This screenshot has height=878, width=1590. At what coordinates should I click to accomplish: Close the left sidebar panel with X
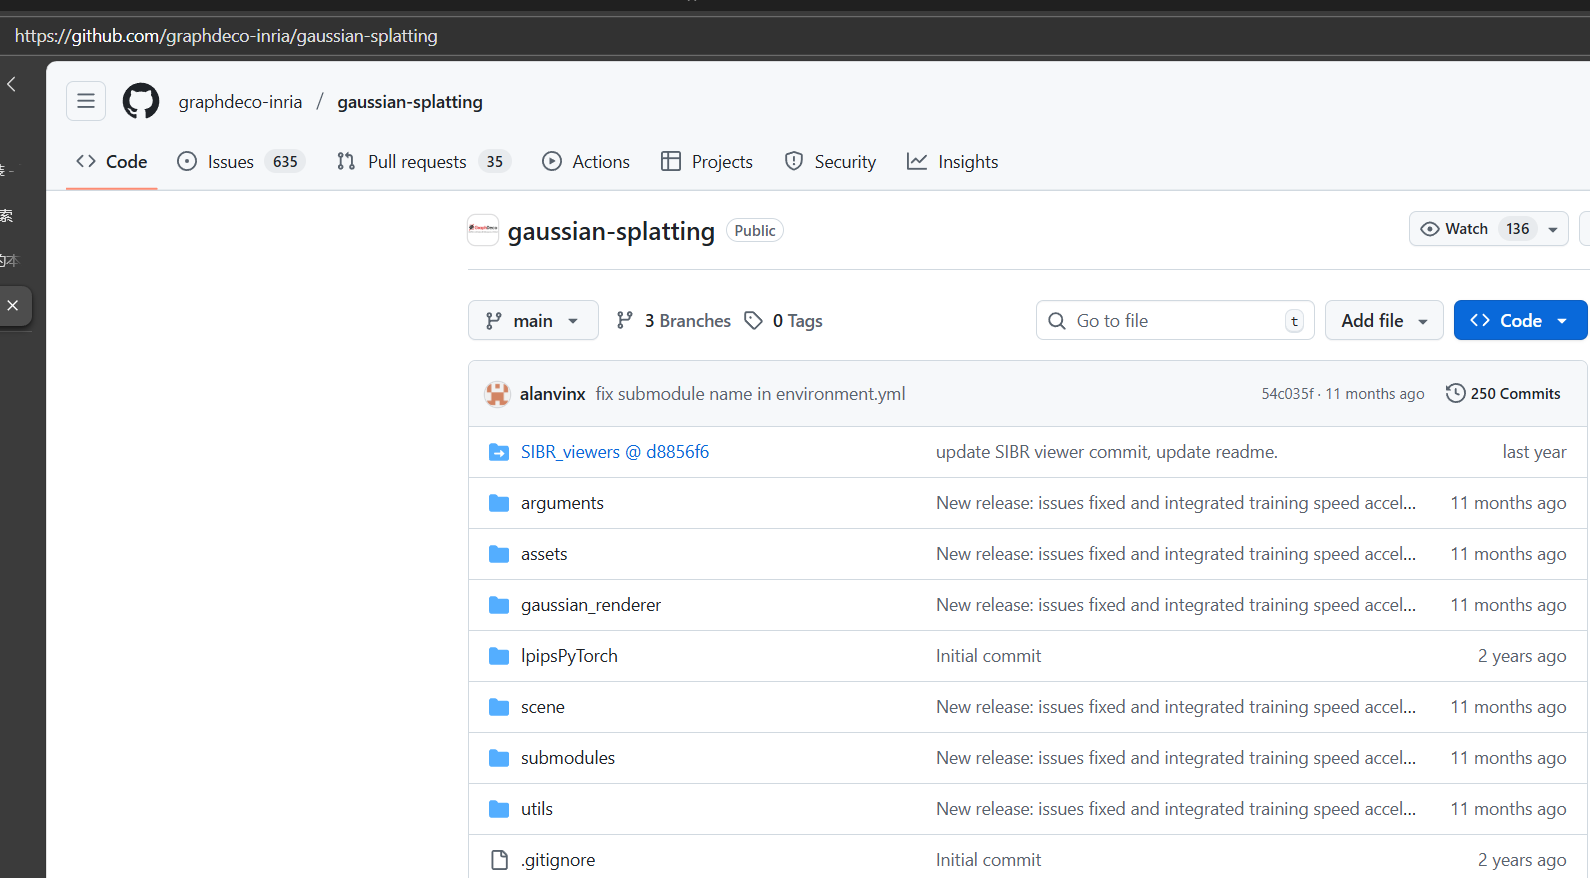(x=13, y=305)
